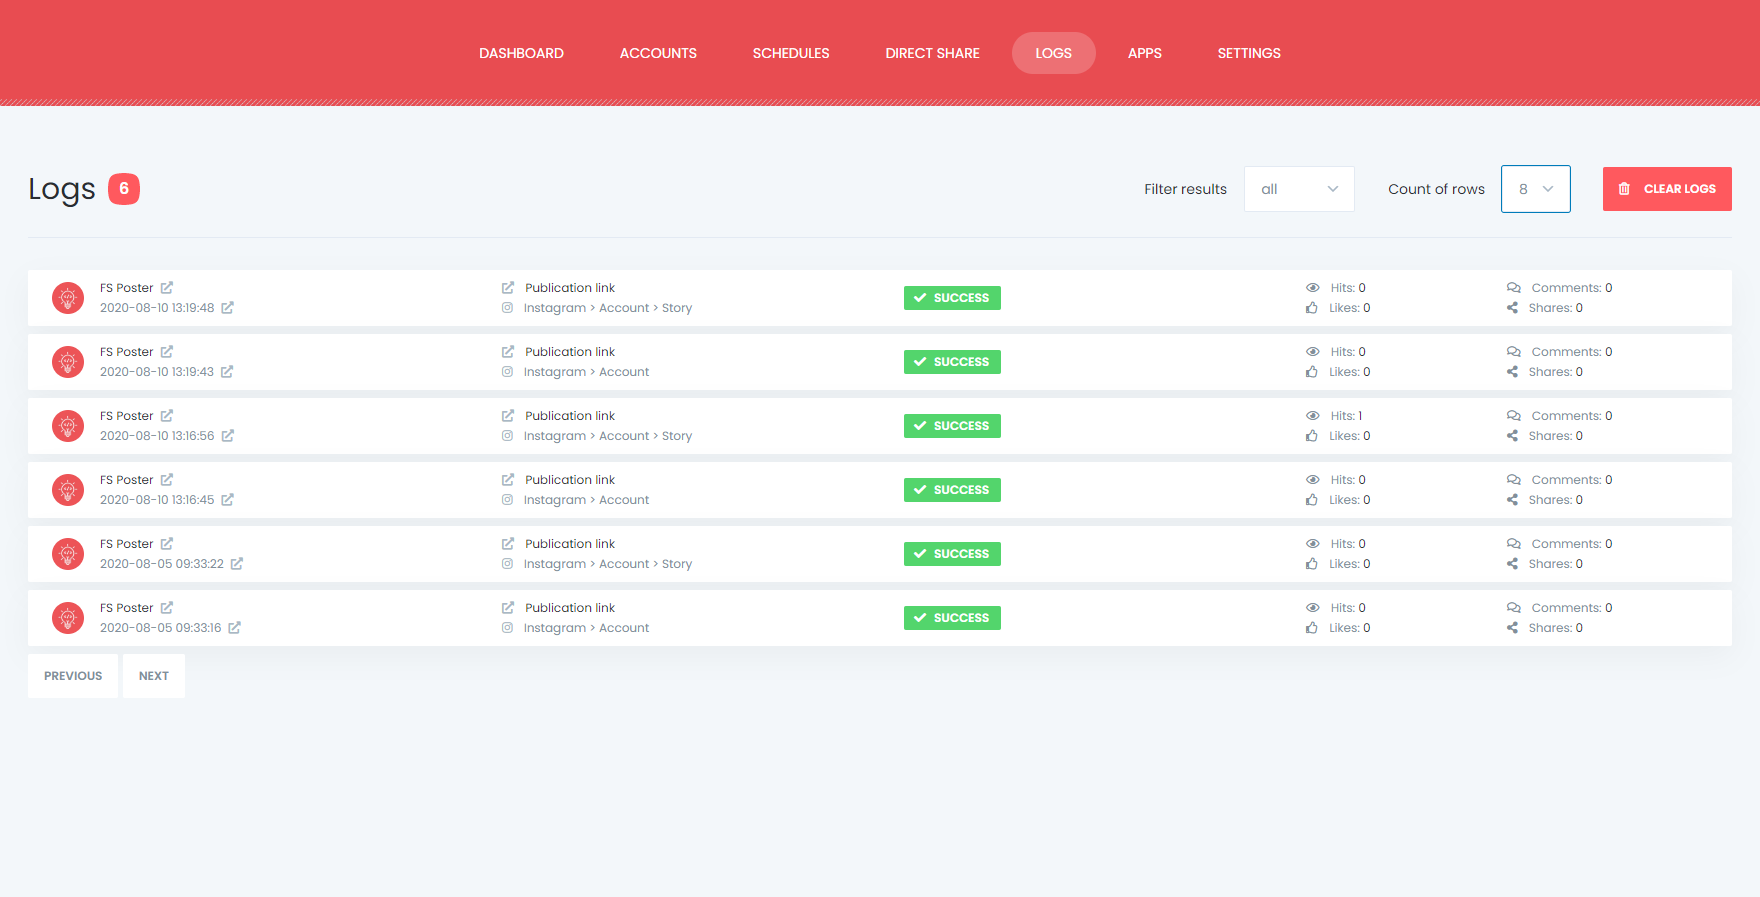Click 'Instagram > Account > Story' in 13:19:48 row
The image size is (1760, 897).
coord(608,308)
